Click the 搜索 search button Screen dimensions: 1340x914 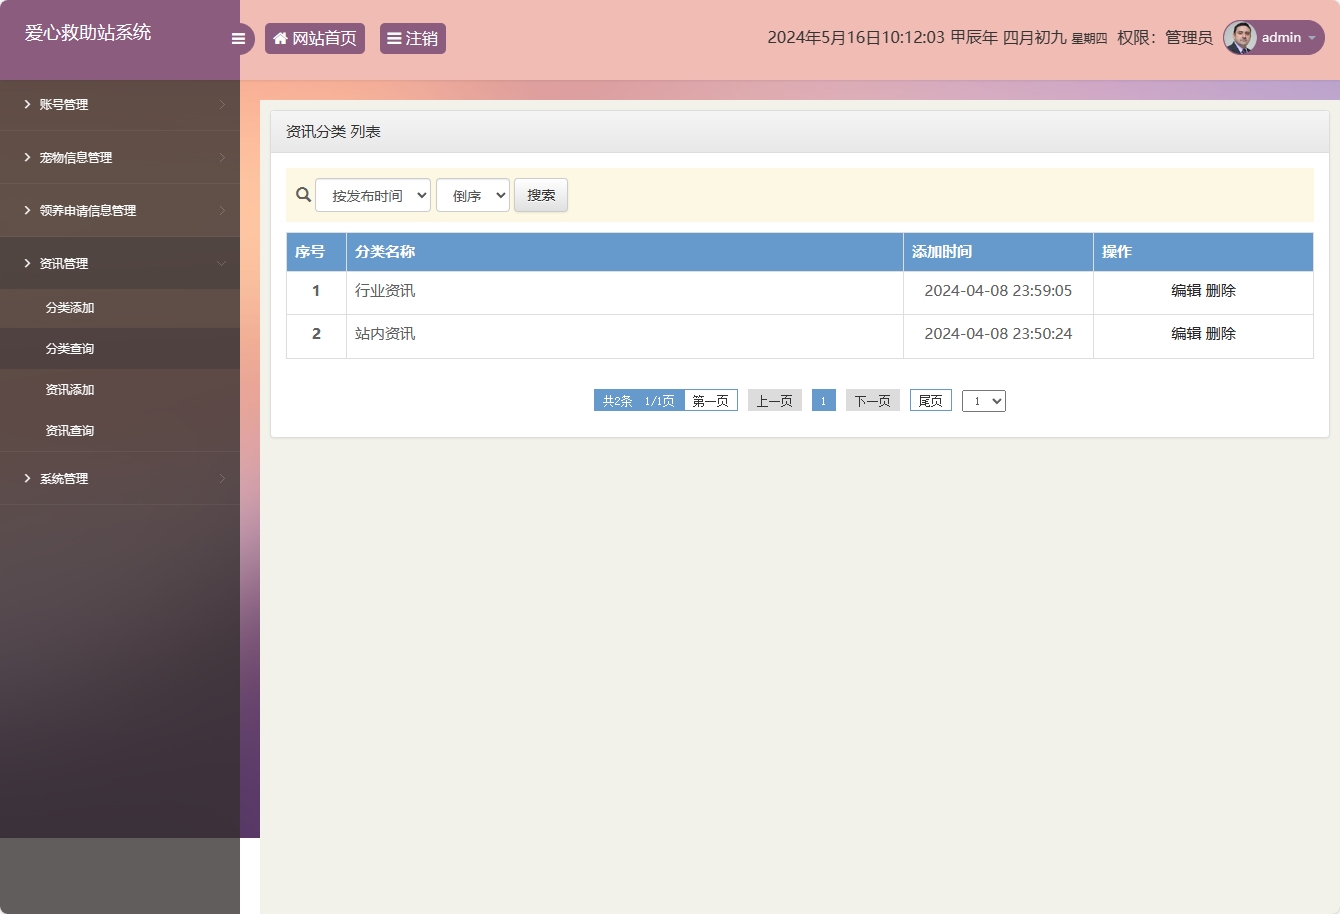540,195
